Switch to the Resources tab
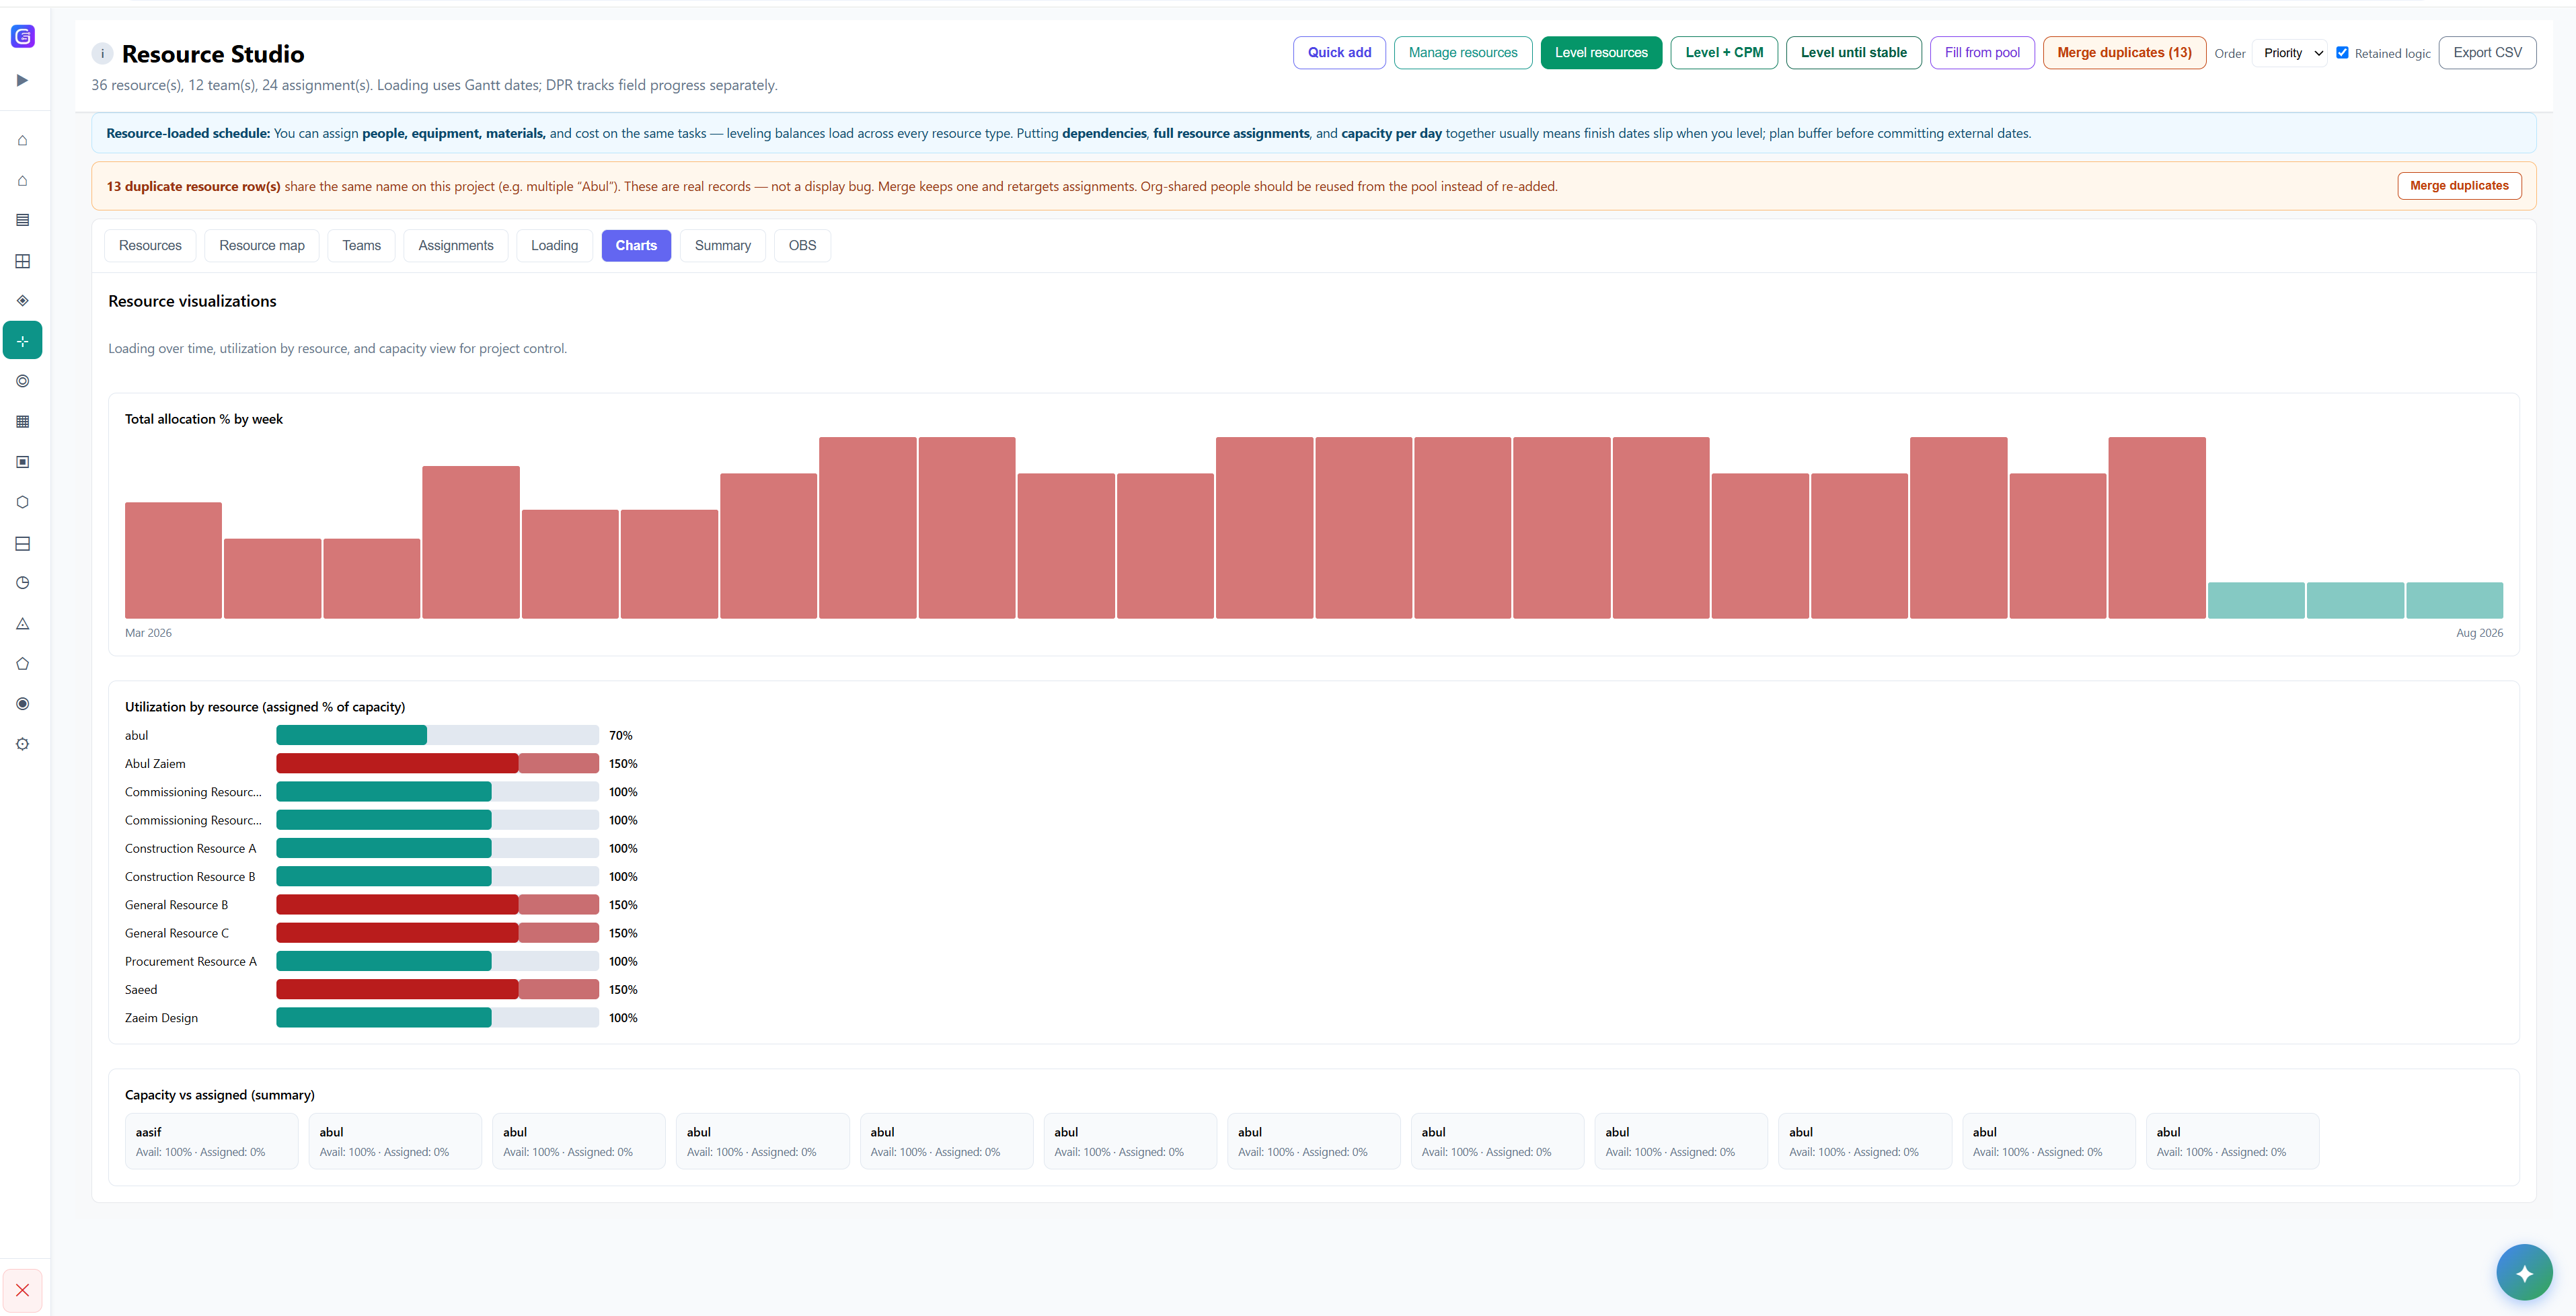2576x1316 pixels. 150,246
